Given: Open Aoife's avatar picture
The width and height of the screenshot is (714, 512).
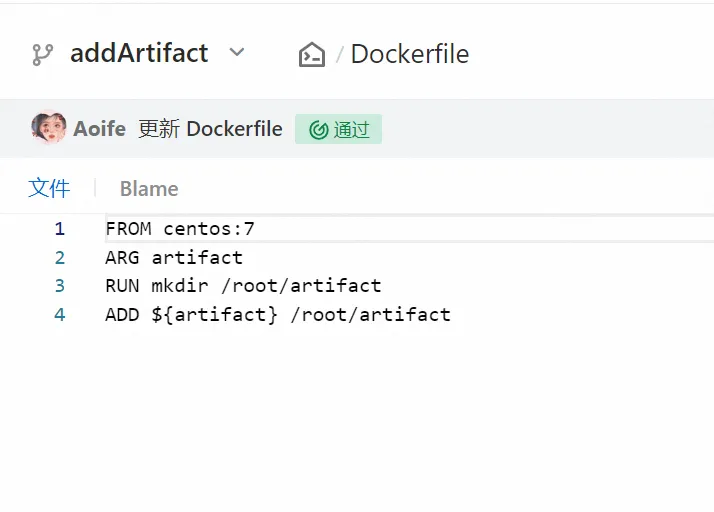Looking at the screenshot, I should tap(48, 128).
